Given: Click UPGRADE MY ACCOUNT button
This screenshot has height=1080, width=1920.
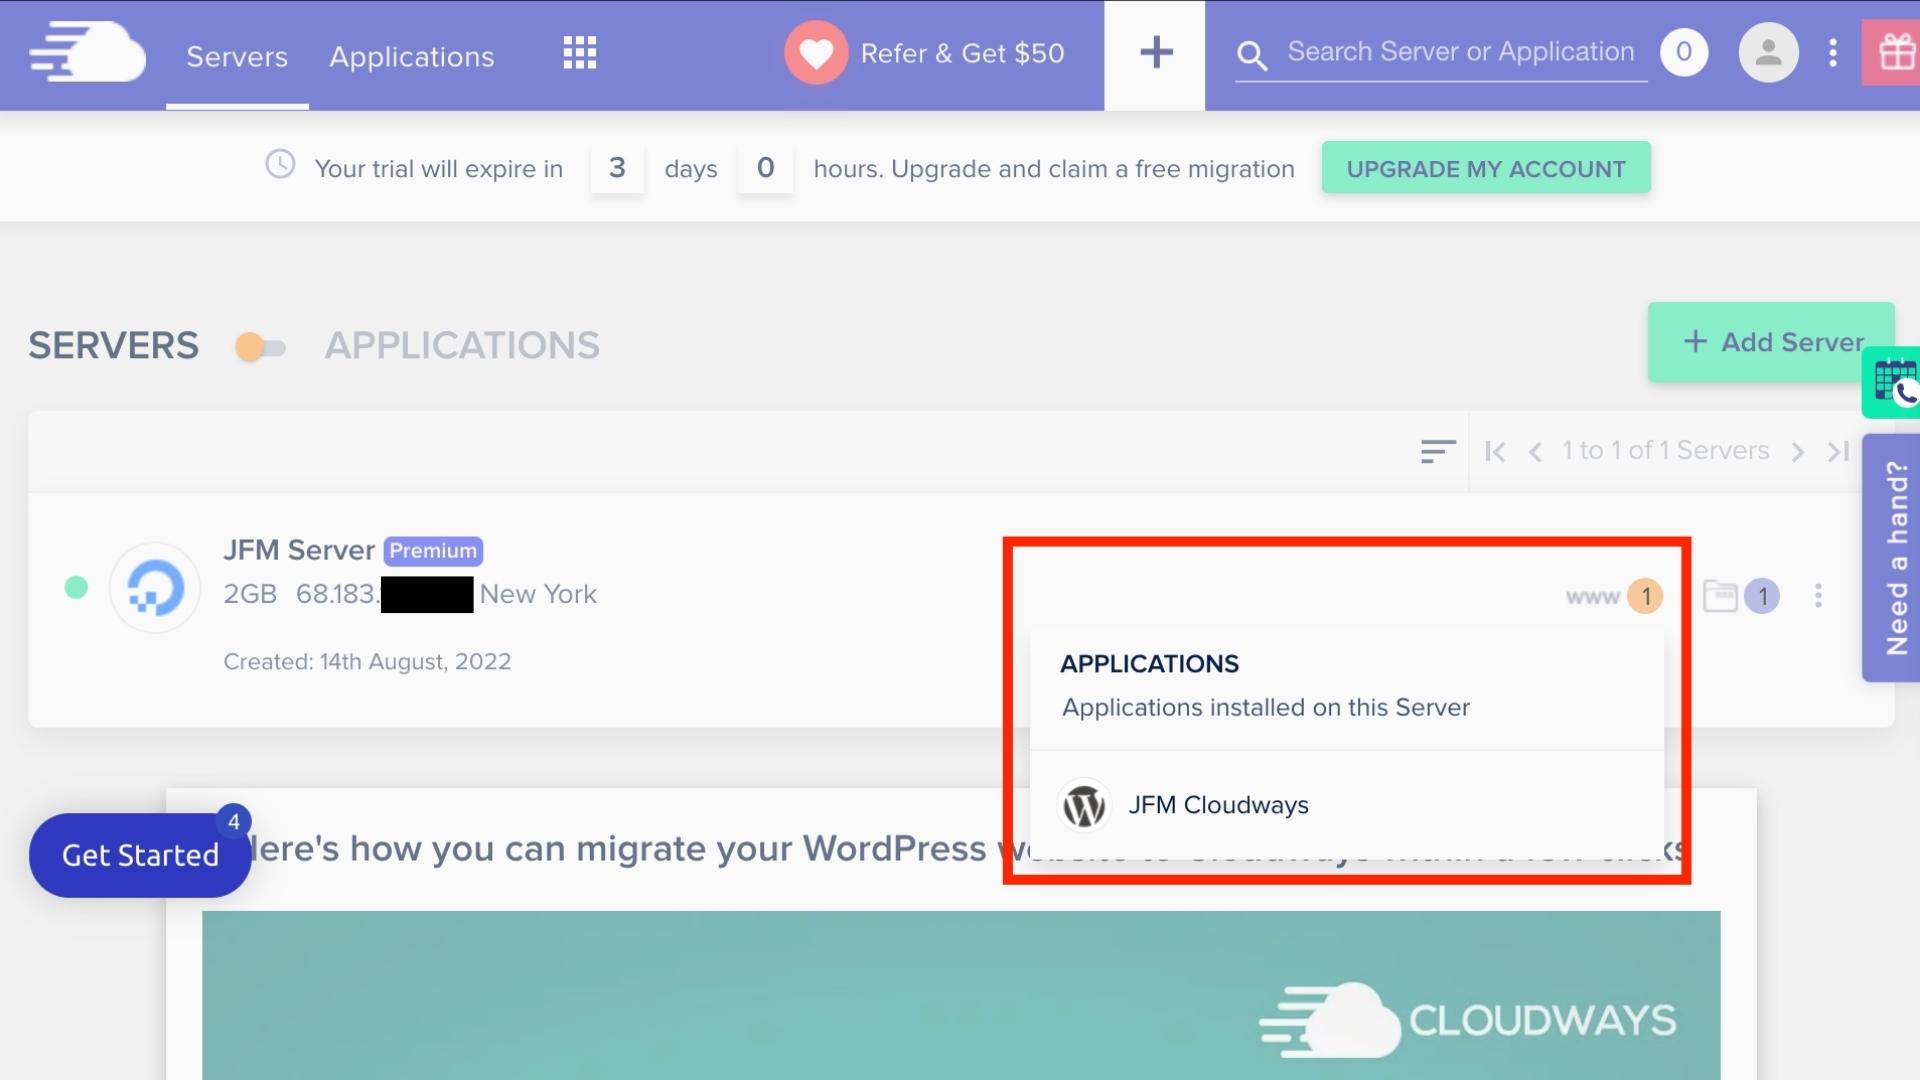Looking at the screenshot, I should click(1486, 168).
